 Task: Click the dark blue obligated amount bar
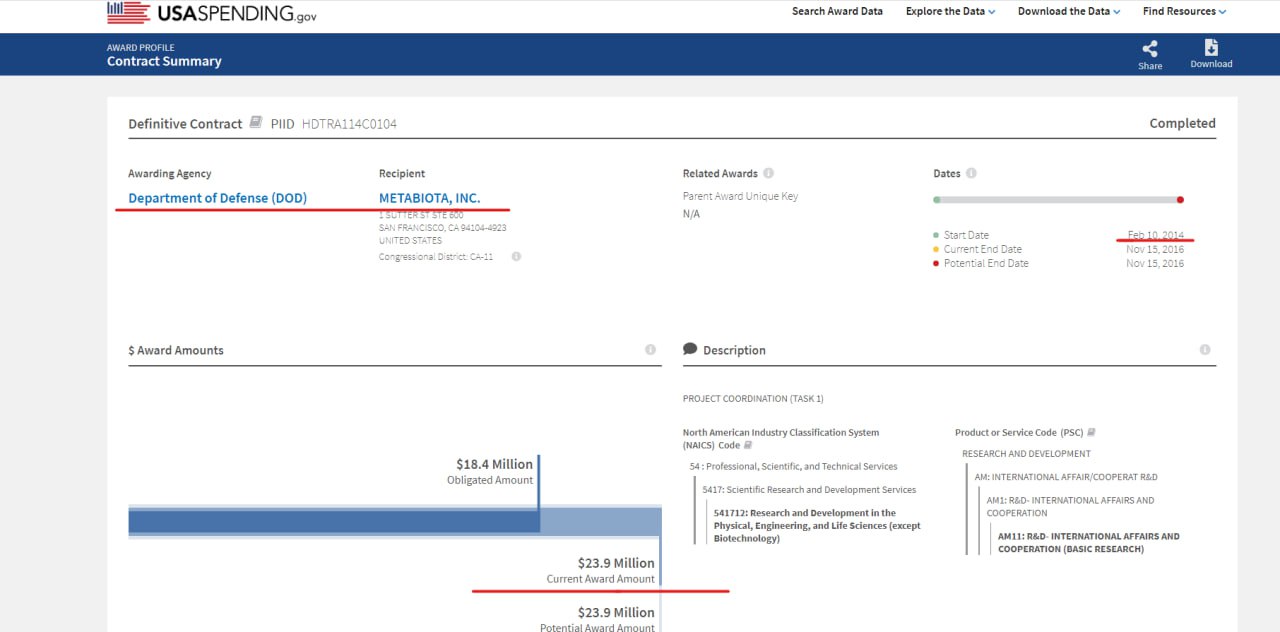click(334, 522)
